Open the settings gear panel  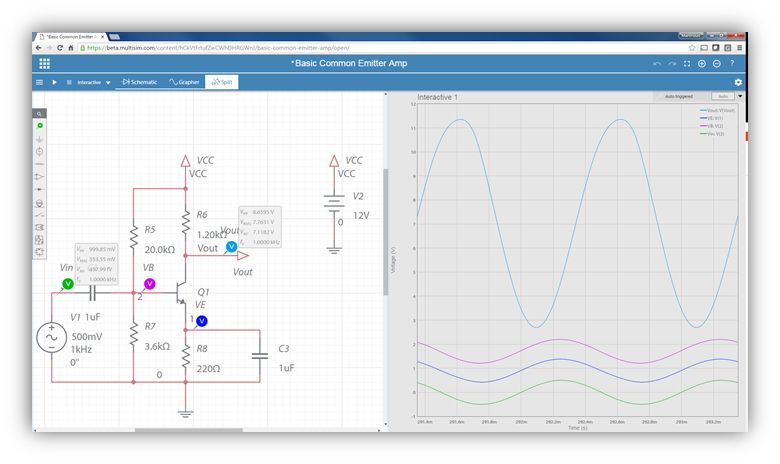click(738, 82)
